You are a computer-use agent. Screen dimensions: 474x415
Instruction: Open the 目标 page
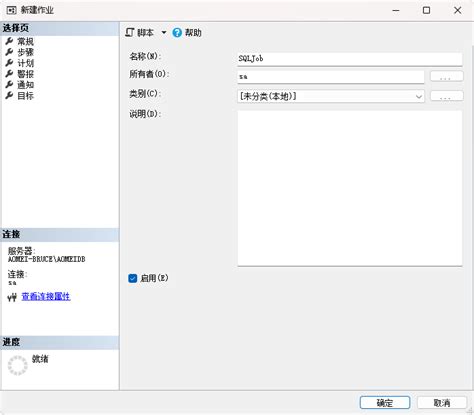point(25,96)
